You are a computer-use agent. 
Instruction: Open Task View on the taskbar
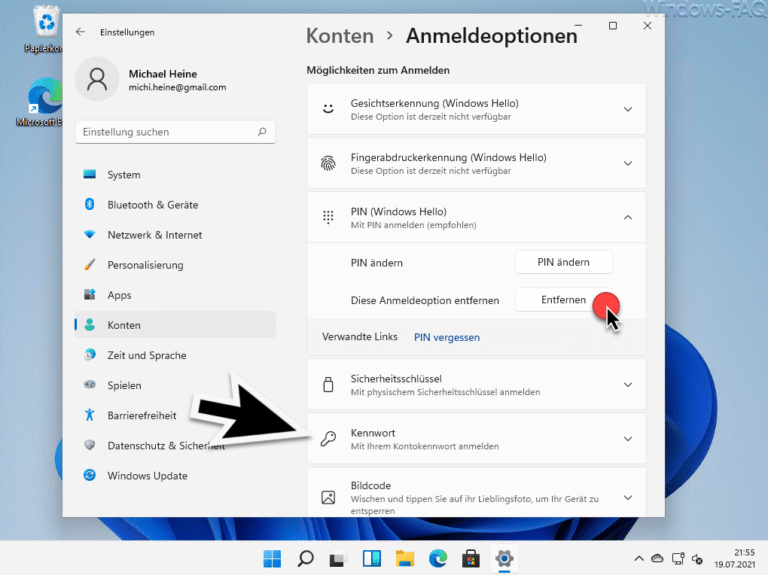coord(338,558)
